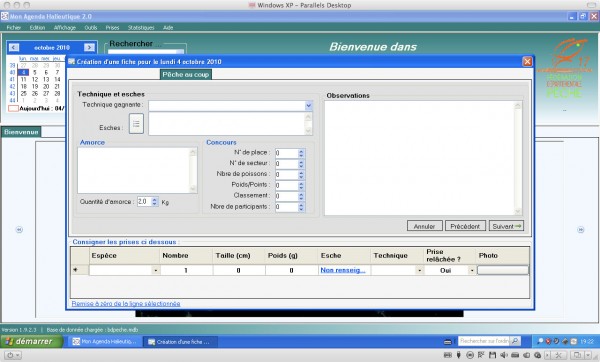This screenshot has width=600, height=362.
Task: Click the Parallels CD/DVD drive icon
Action: (470, 355)
